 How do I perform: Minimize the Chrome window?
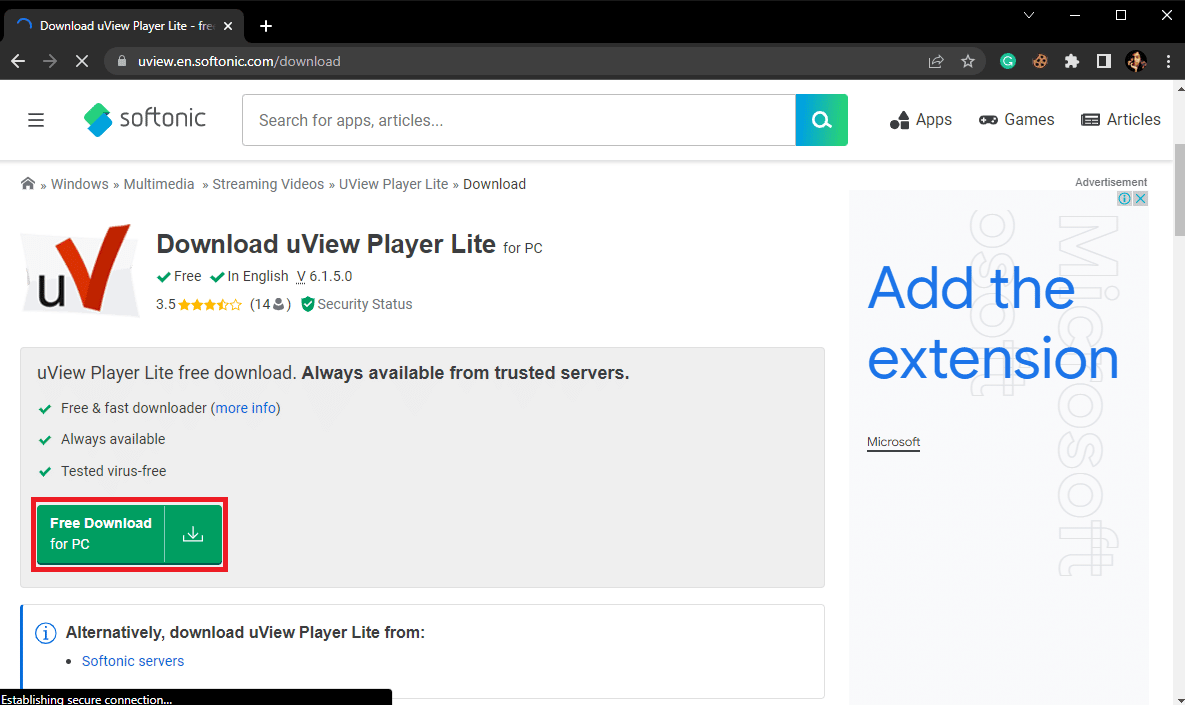pyautogui.click(x=1075, y=15)
